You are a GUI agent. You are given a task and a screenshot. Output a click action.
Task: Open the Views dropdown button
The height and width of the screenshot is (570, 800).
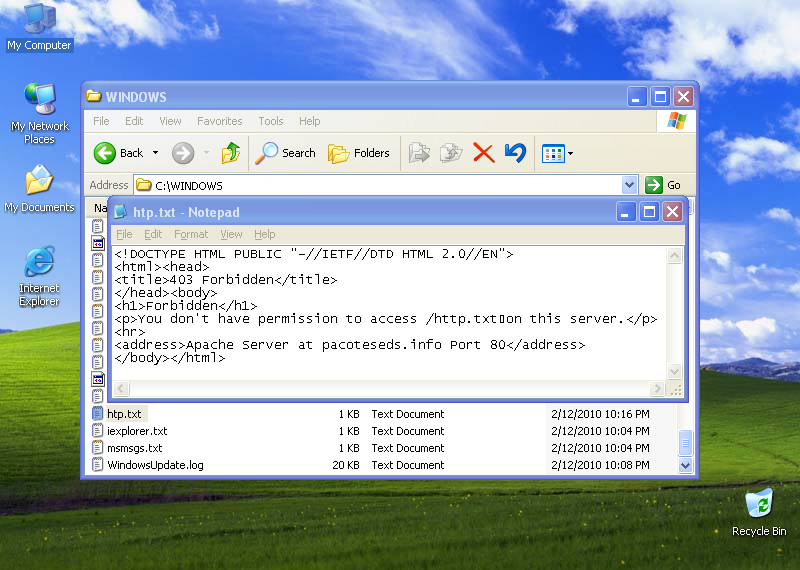click(558, 153)
